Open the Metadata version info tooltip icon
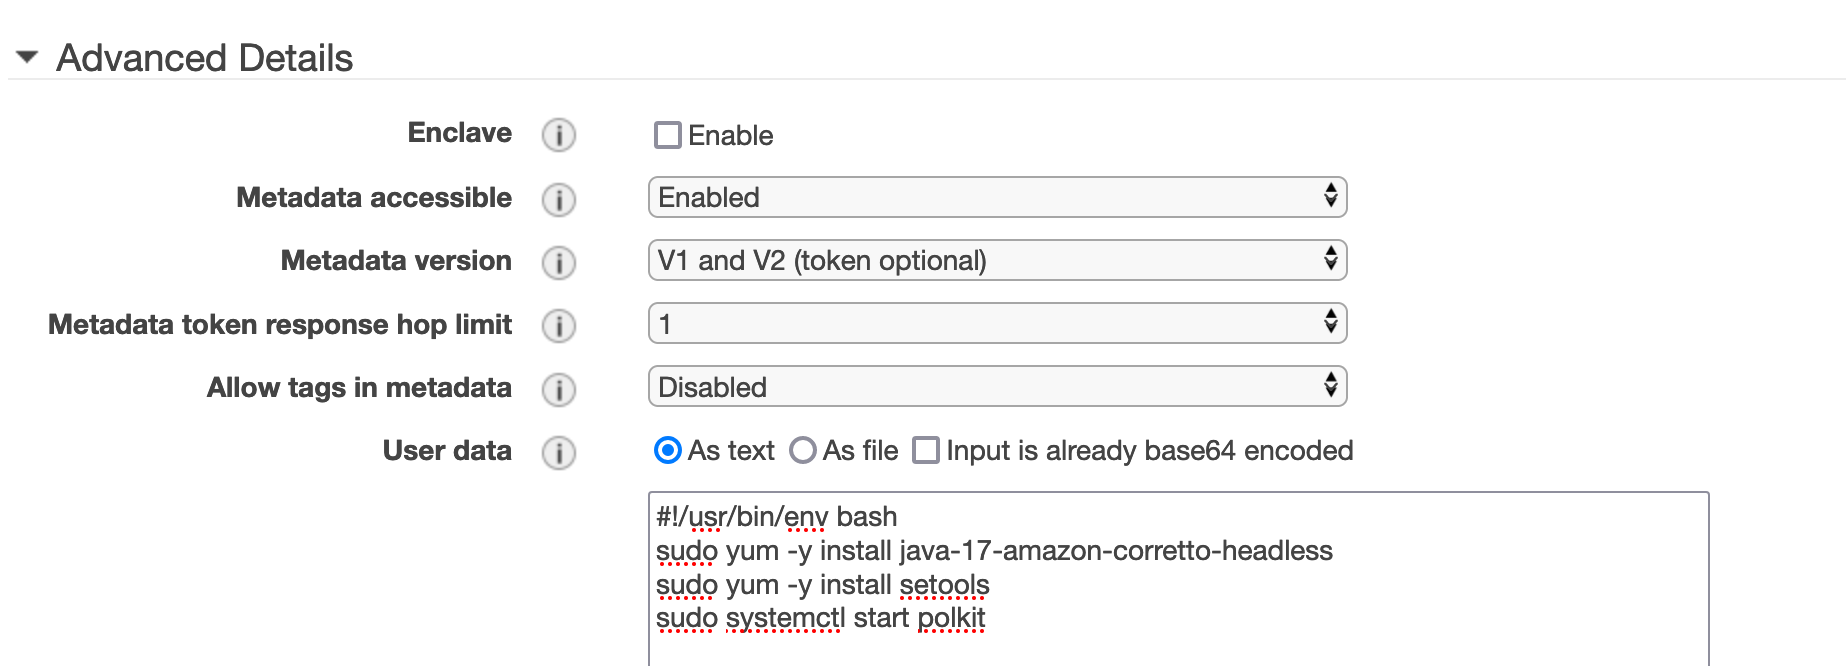The width and height of the screenshot is (1846, 666). coord(559,262)
